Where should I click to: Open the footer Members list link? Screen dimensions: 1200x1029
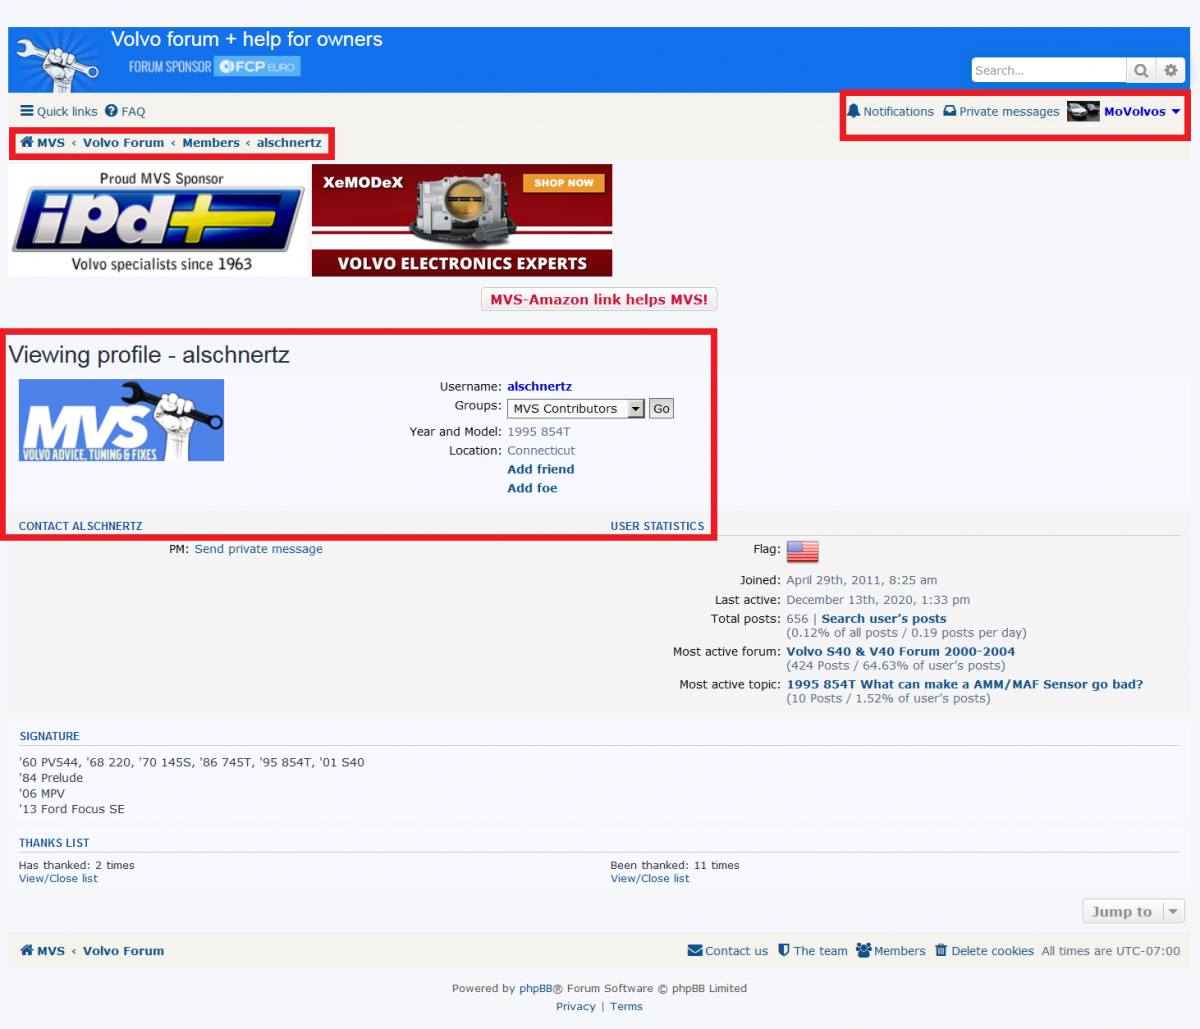point(891,951)
